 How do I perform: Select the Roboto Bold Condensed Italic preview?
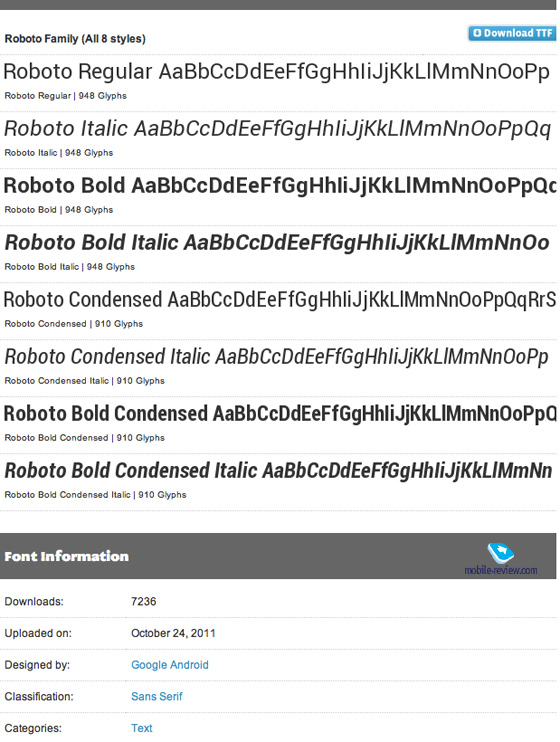click(278, 471)
